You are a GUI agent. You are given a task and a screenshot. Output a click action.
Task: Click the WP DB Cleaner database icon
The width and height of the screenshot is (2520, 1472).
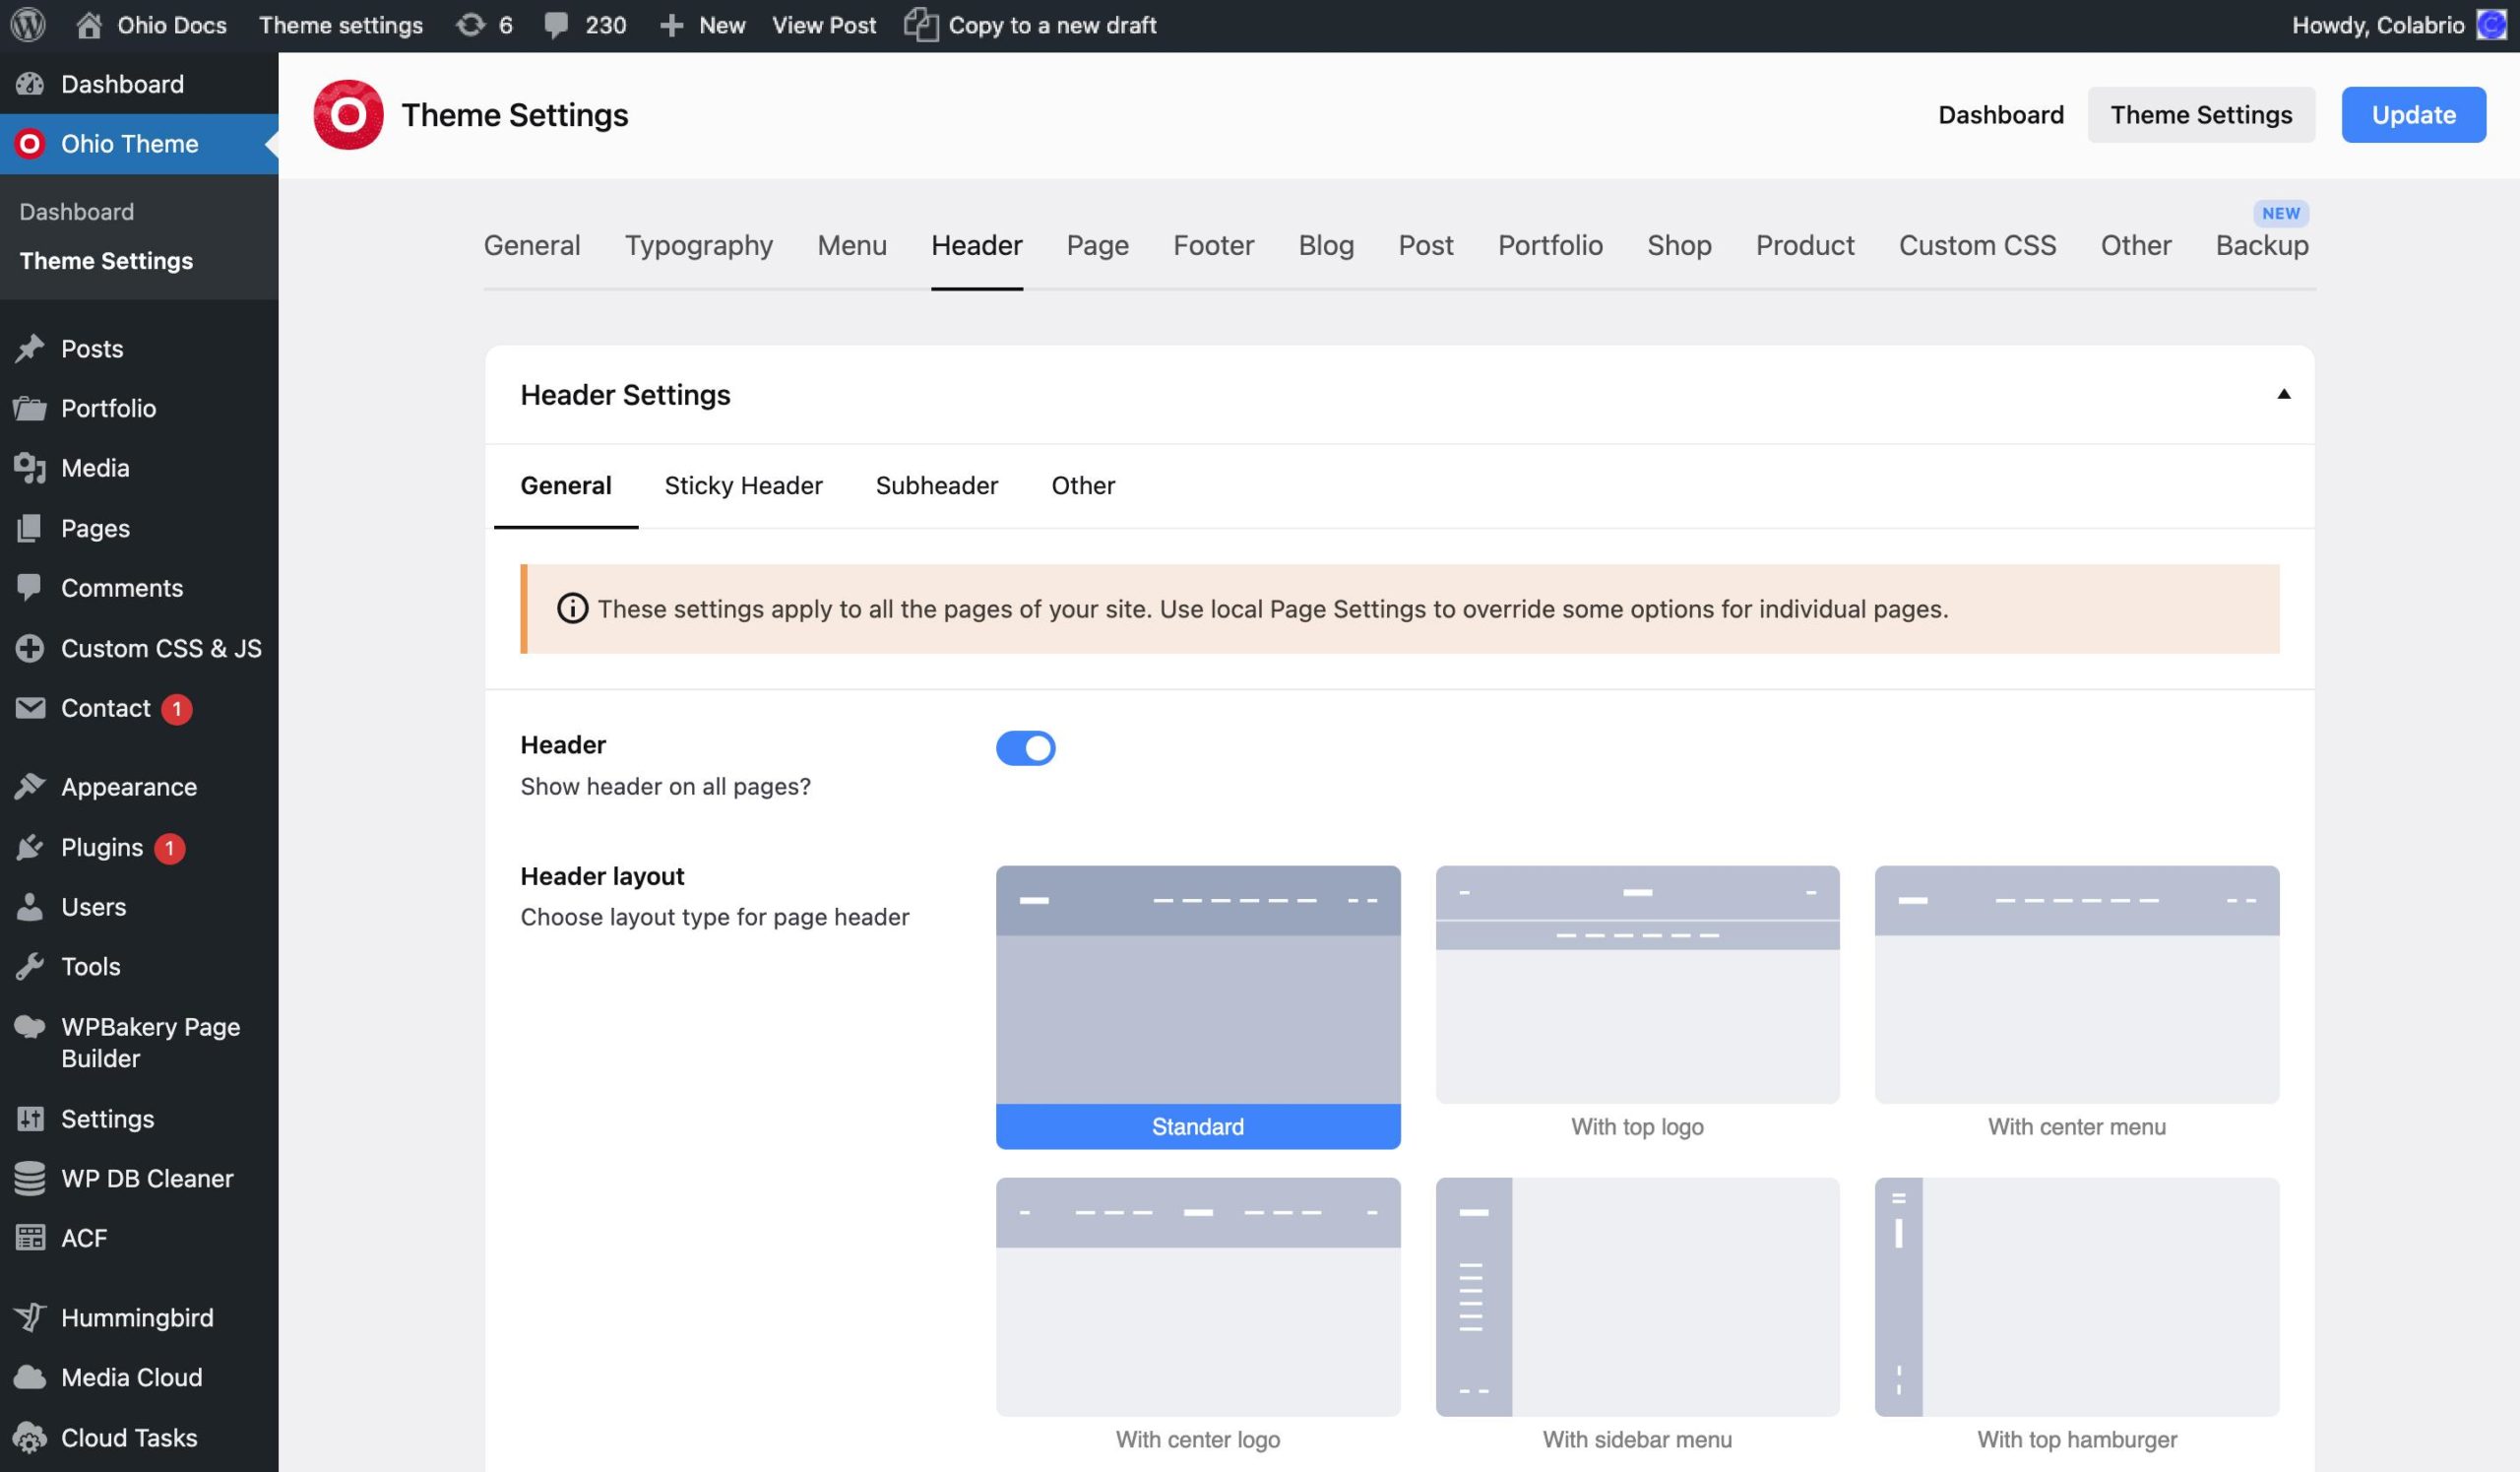pyautogui.click(x=30, y=1179)
